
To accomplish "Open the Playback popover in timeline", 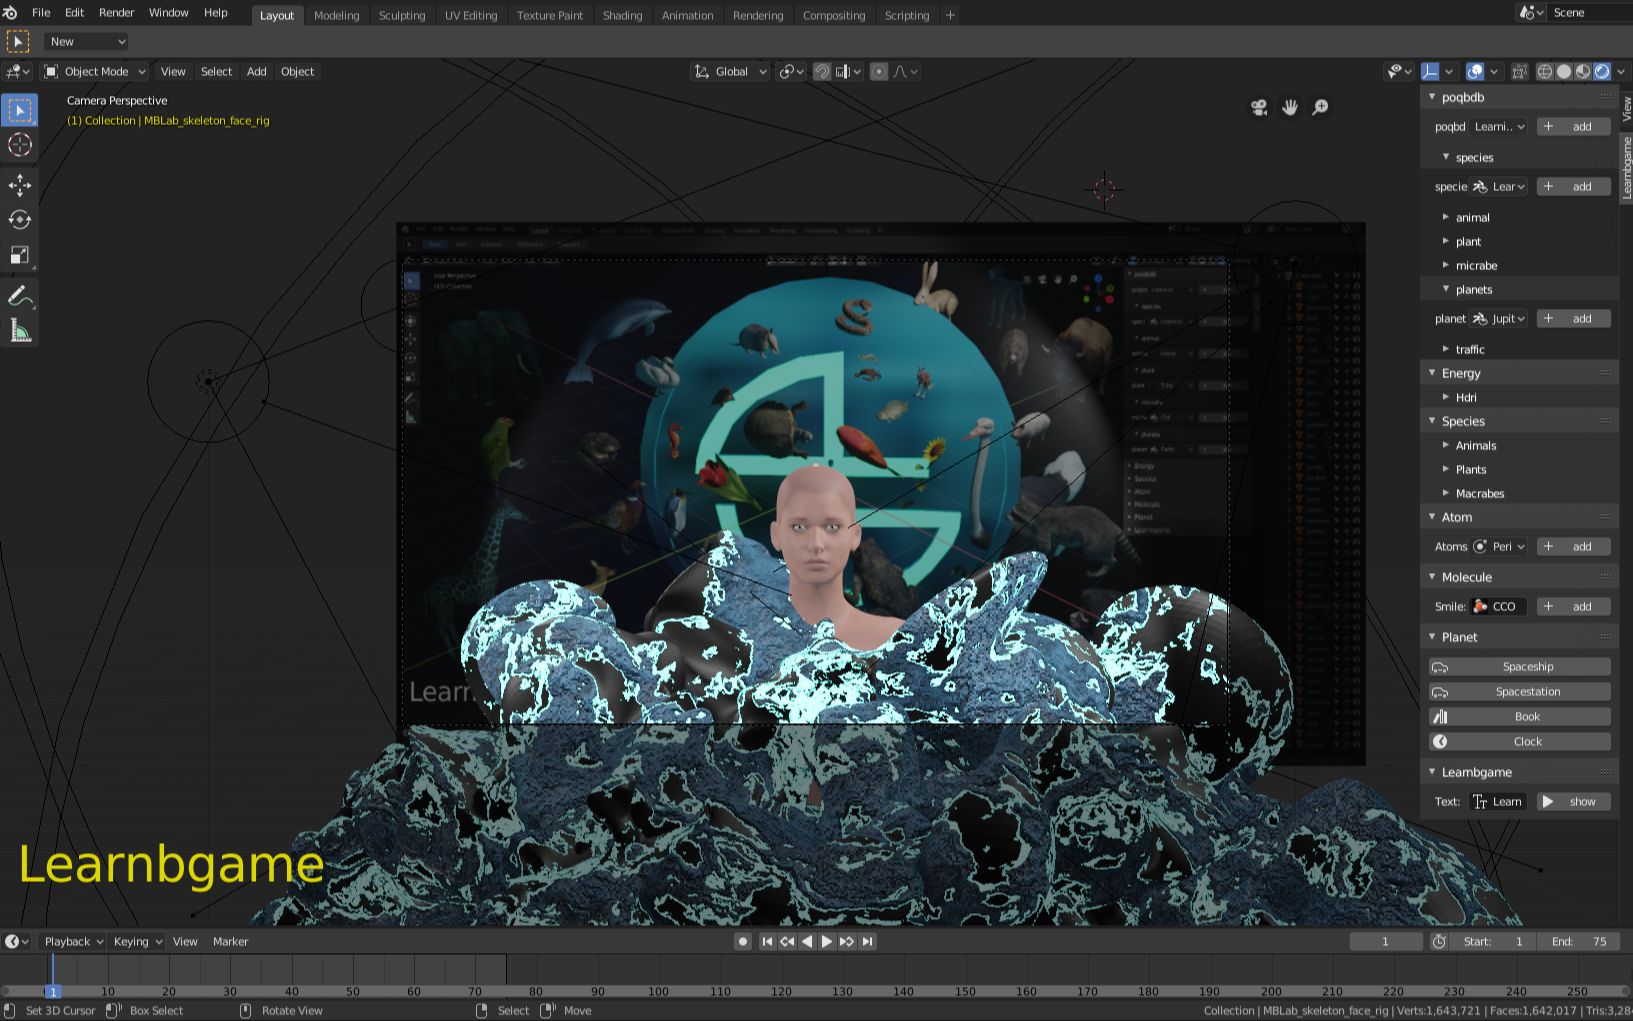I will (73, 941).
